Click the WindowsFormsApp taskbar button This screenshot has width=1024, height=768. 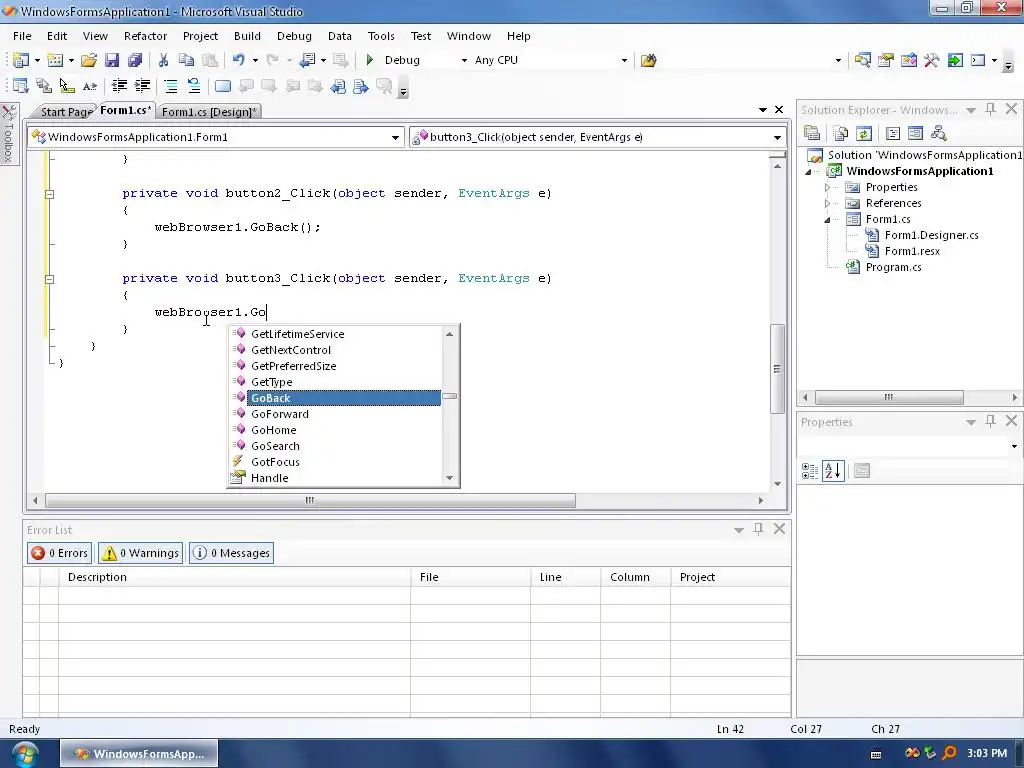pos(139,754)
